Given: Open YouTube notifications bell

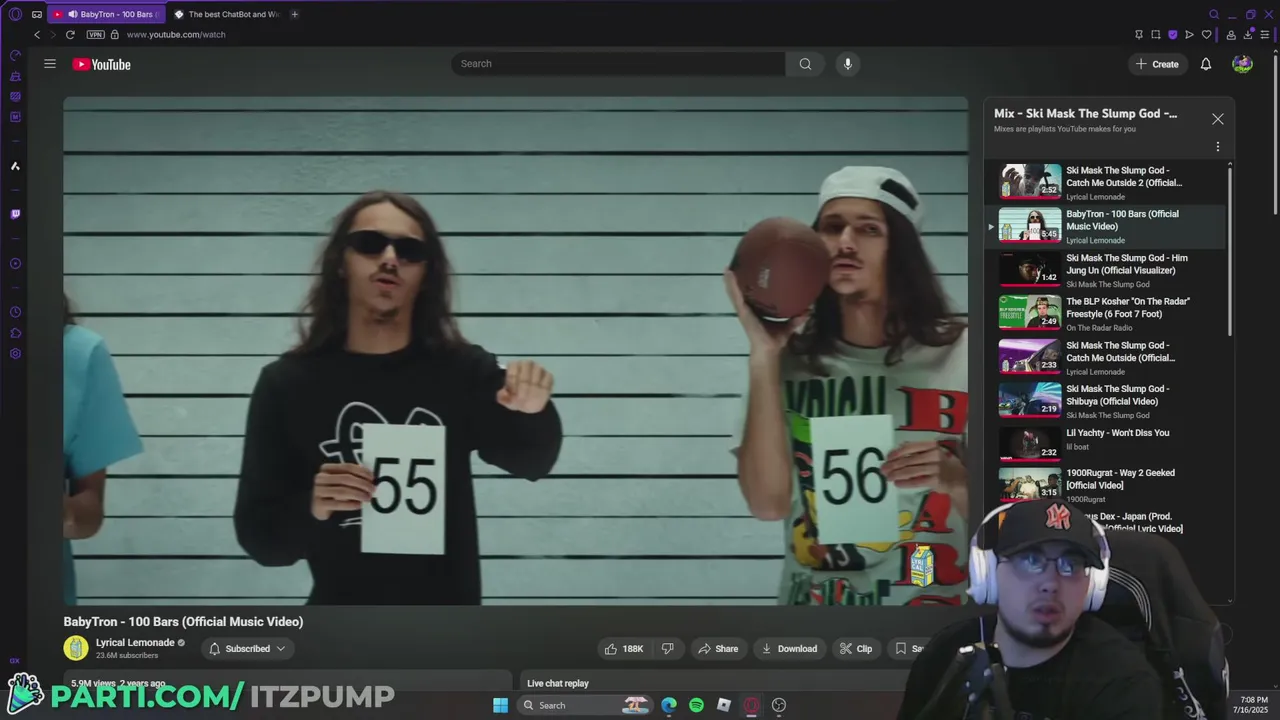Looking at the screenshot, I should (x=1206, y=64).
